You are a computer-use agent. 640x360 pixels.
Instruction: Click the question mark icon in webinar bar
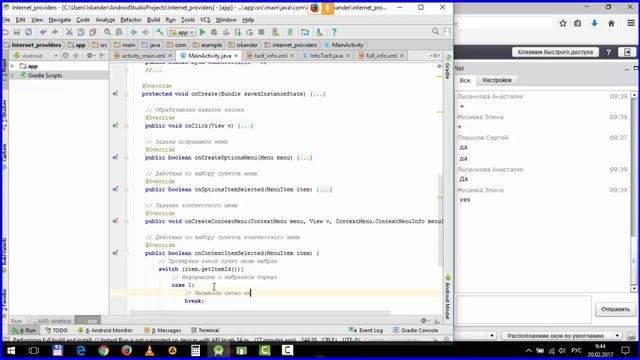(609, 52)
